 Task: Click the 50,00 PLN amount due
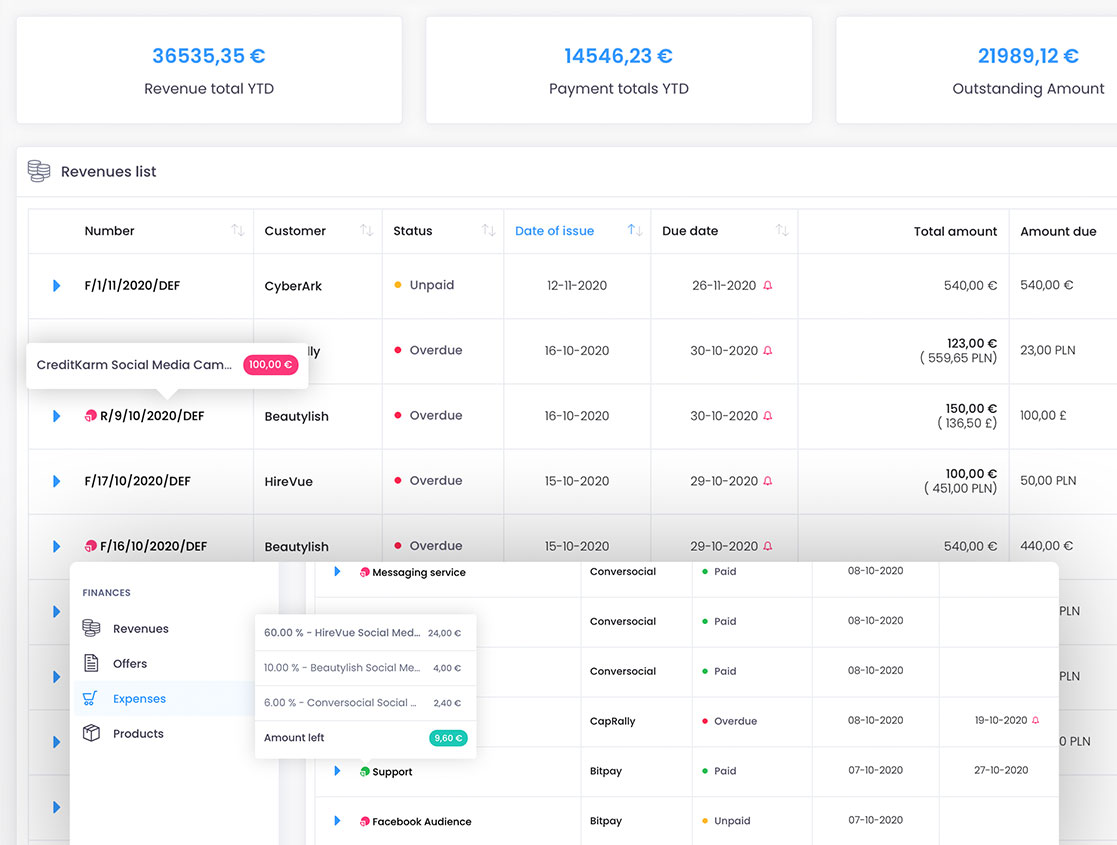click(x=1048, y=481)
